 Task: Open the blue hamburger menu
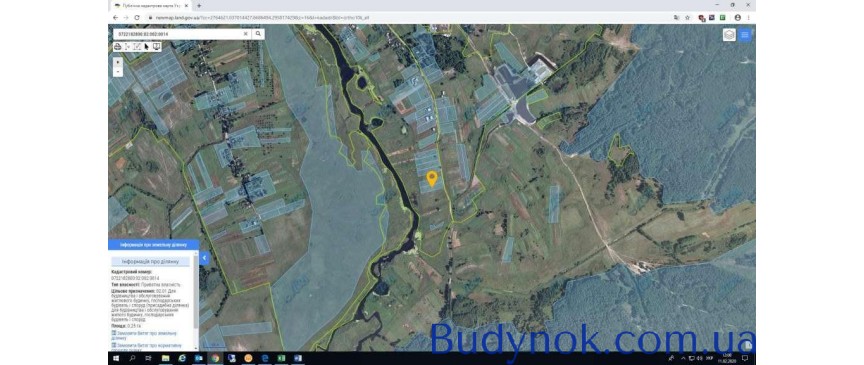point(744,35)
